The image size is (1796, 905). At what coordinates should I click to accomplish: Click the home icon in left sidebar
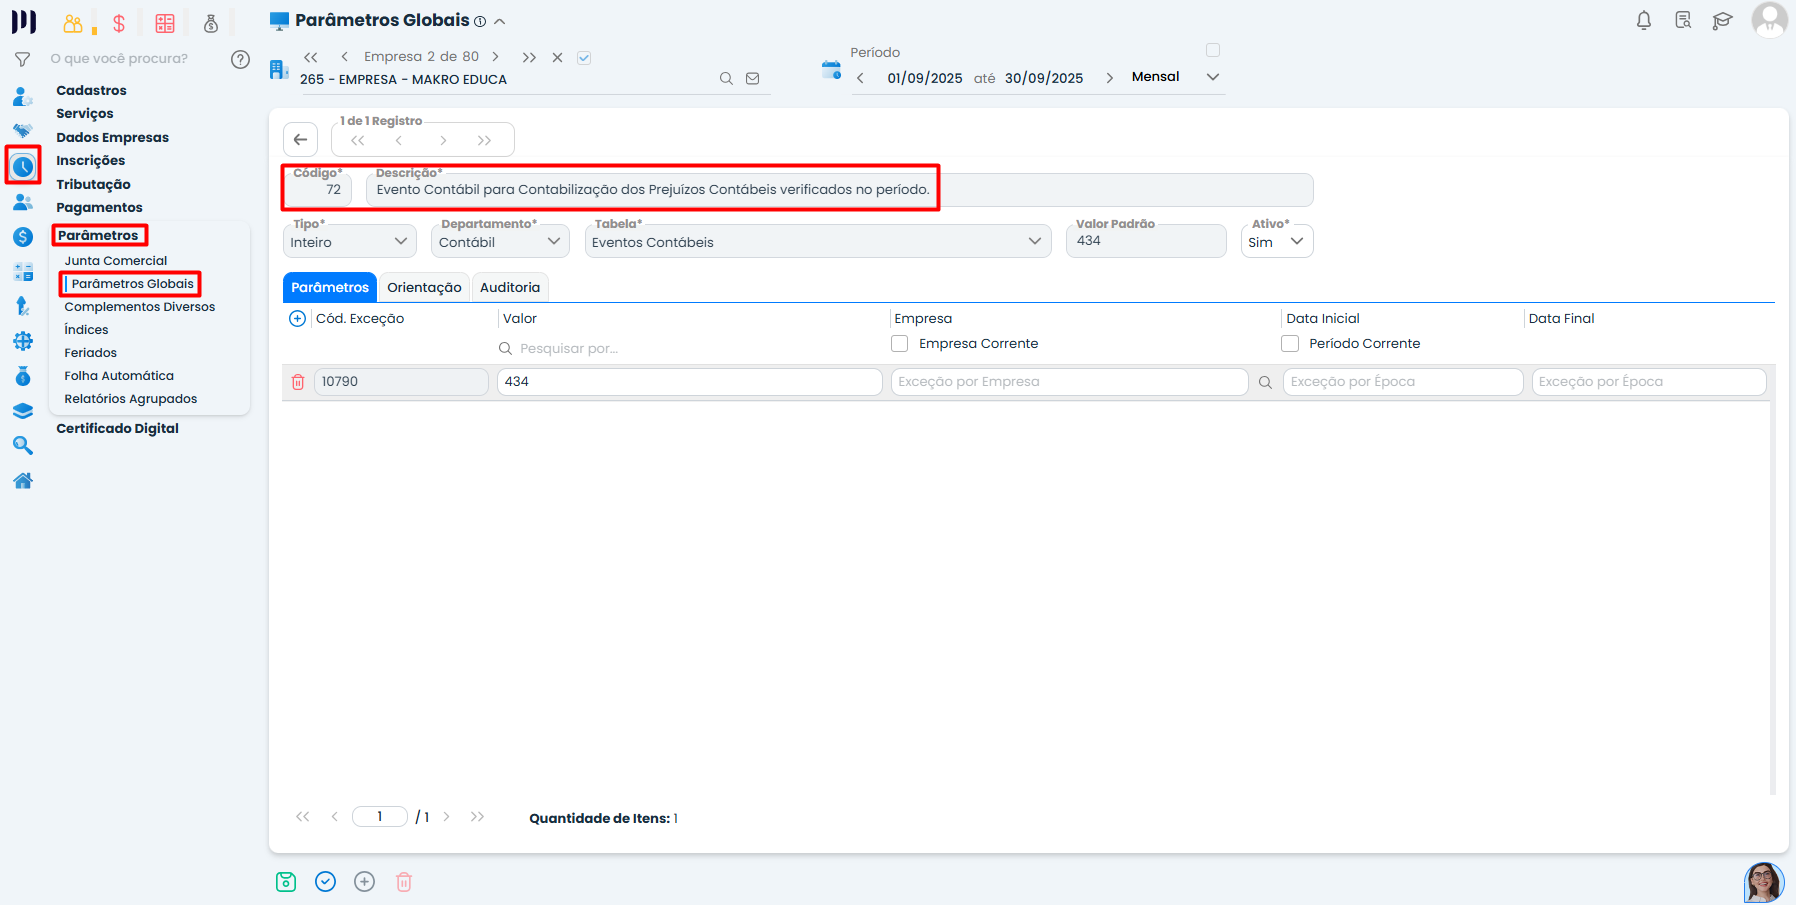pyautogui.click(x=23, y=481)
